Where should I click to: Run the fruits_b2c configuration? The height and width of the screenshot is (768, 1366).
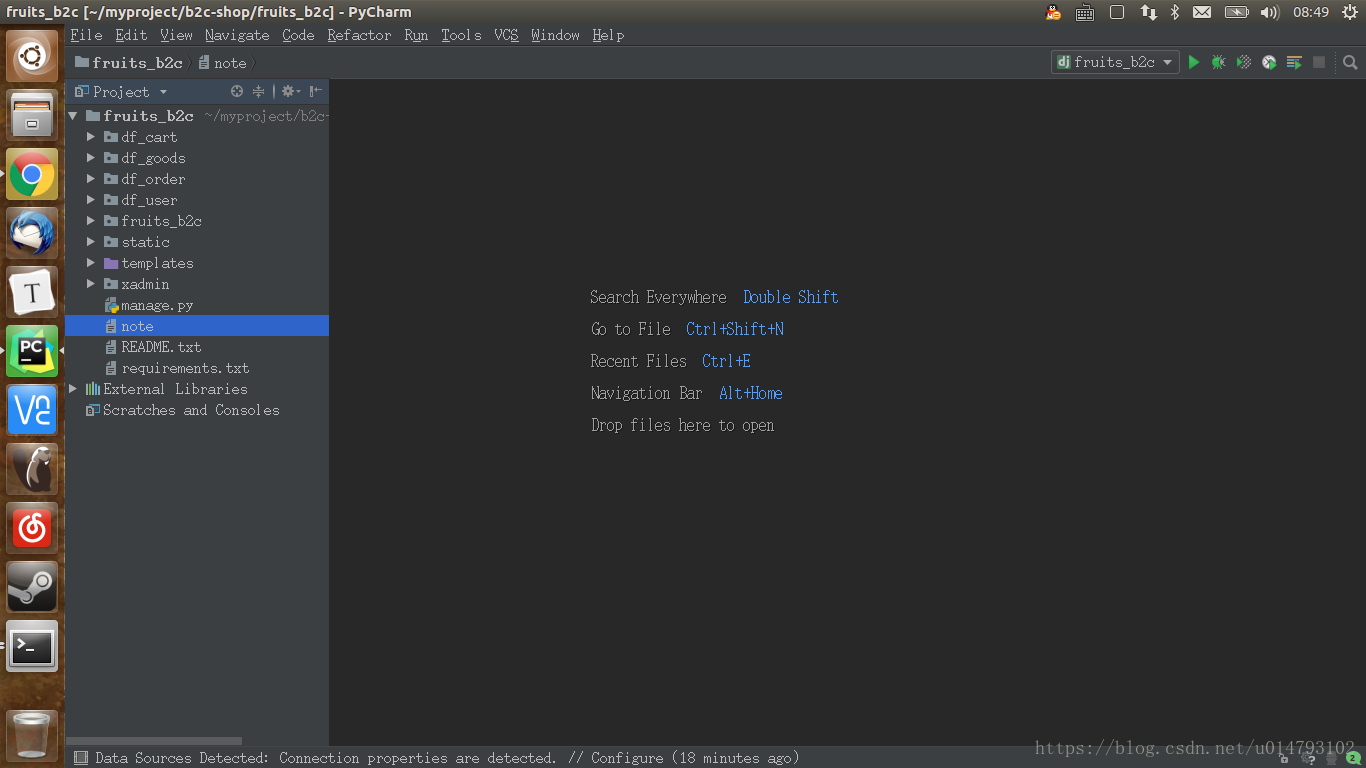tap(1193, 62)
